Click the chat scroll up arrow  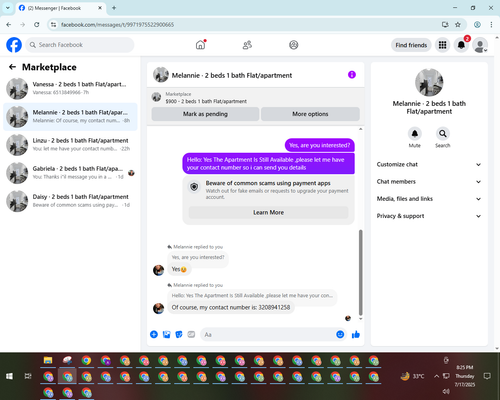pos(360,129)
